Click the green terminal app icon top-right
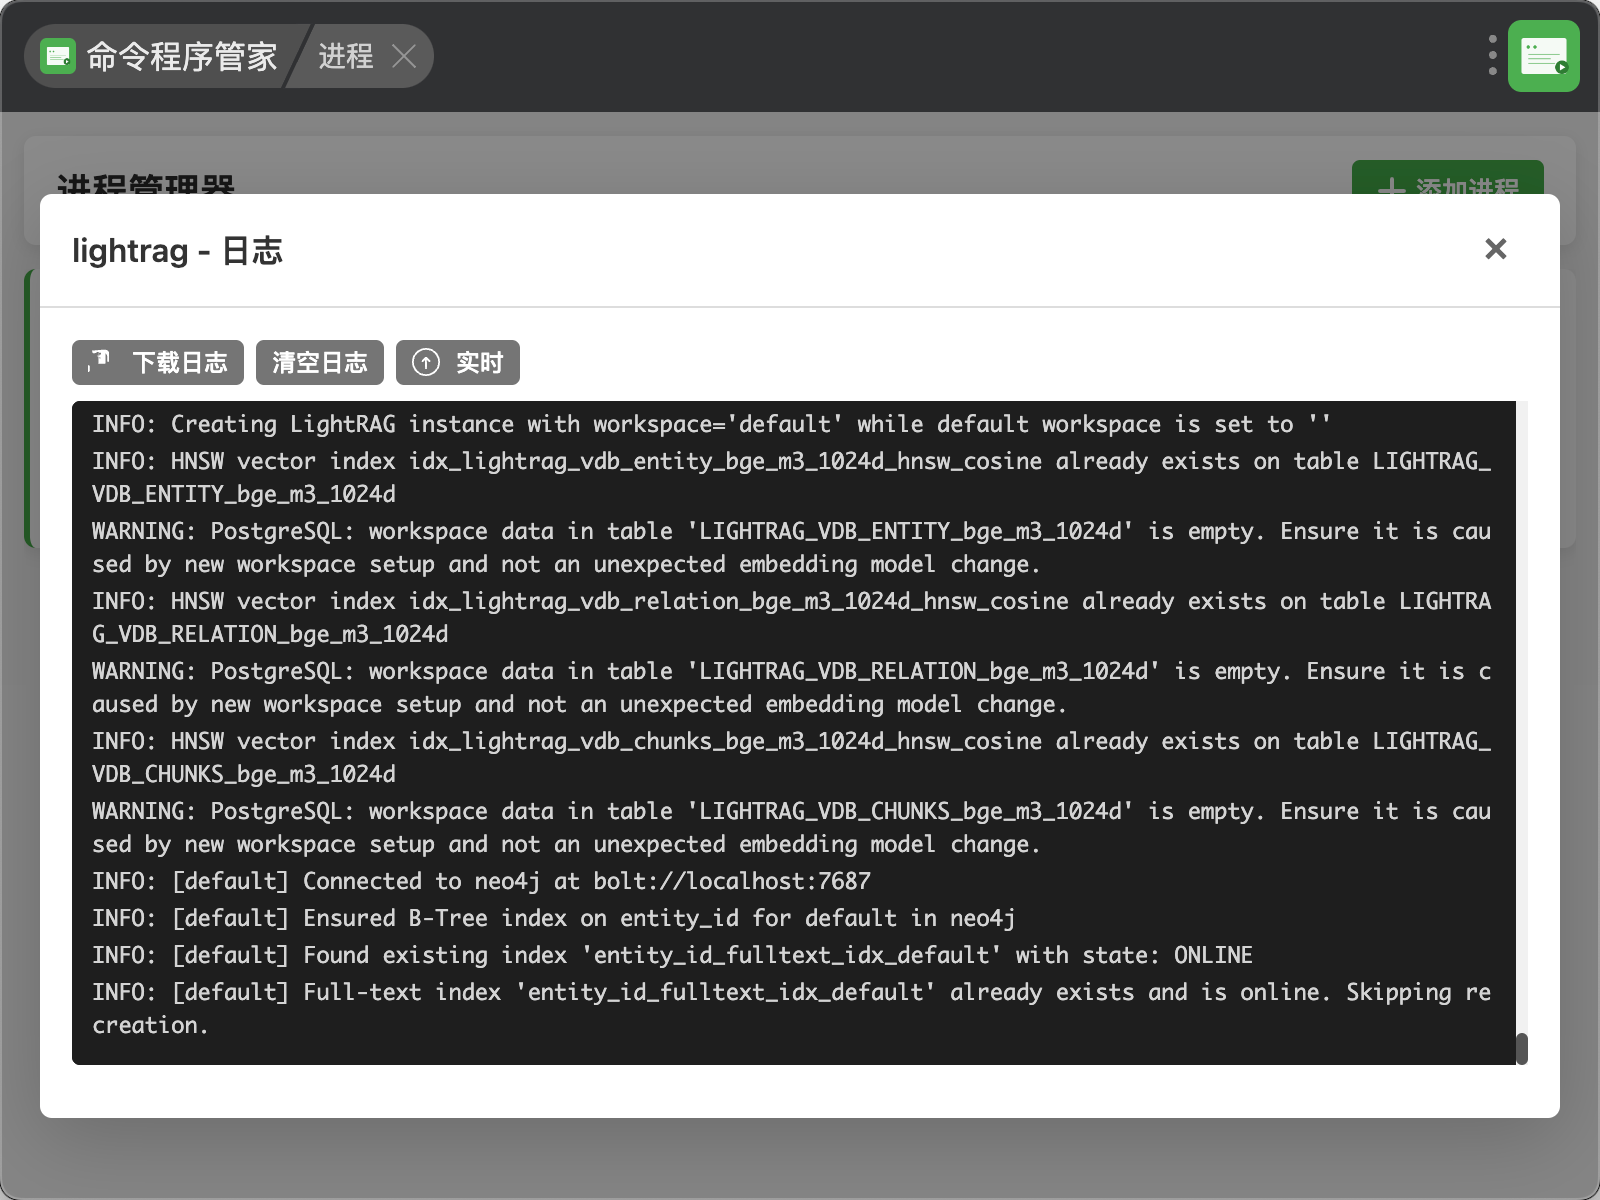 pos(1543,56)
